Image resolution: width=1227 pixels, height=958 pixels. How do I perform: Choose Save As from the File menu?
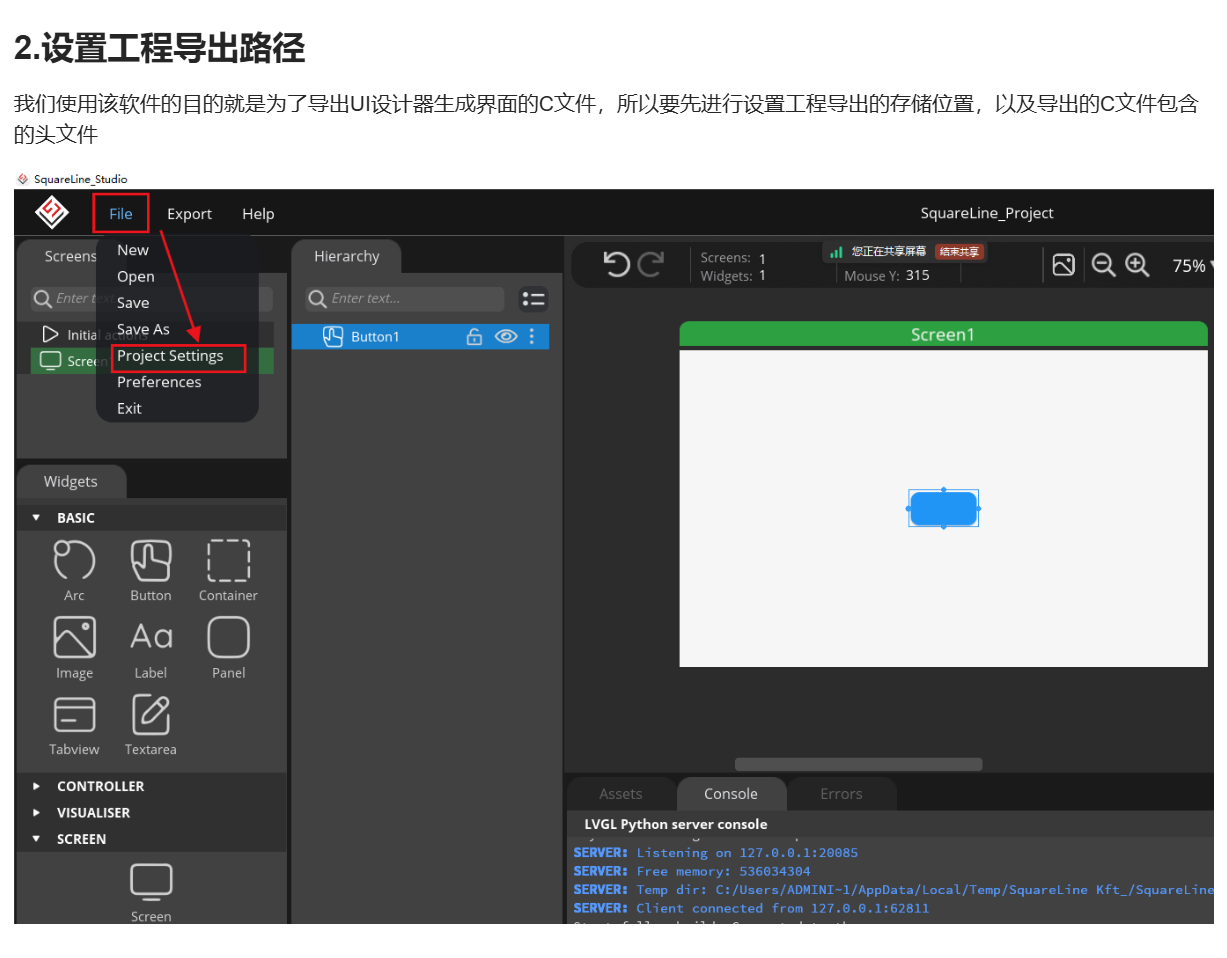point(143,329)
